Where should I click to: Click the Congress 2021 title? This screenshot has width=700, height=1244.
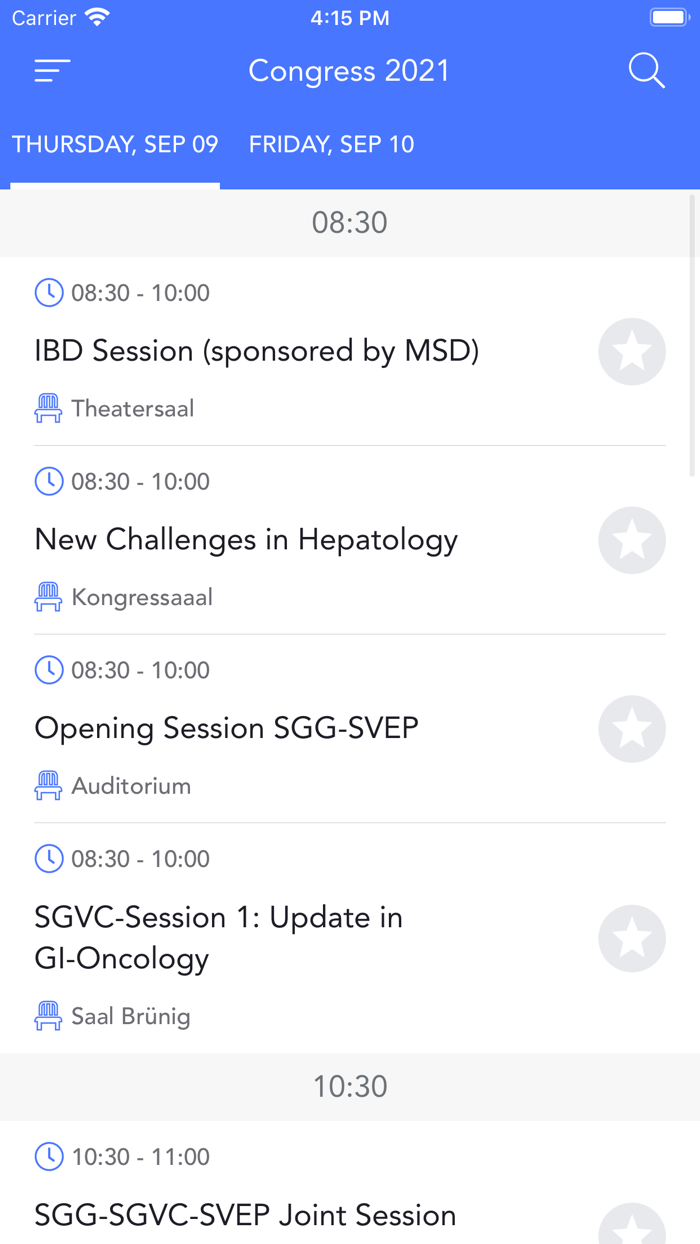349,71
